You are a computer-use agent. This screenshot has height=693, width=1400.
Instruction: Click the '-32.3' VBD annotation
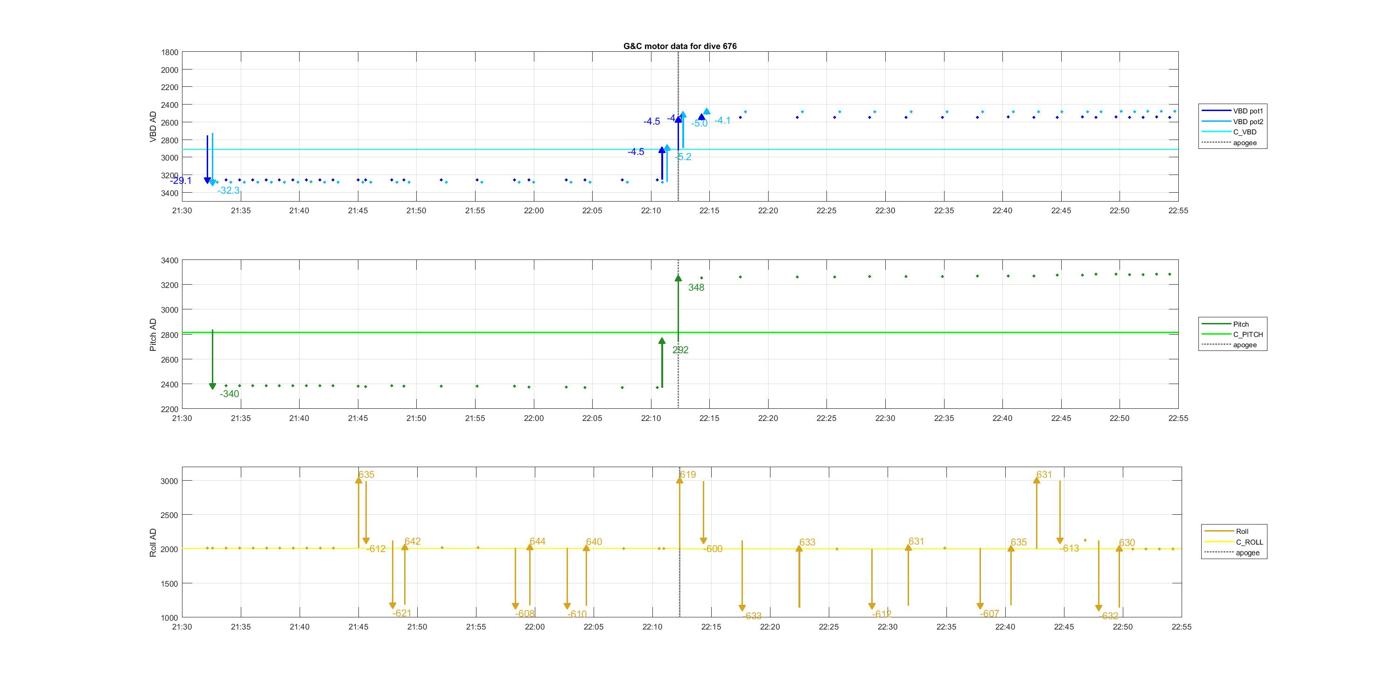click(229, 190)
